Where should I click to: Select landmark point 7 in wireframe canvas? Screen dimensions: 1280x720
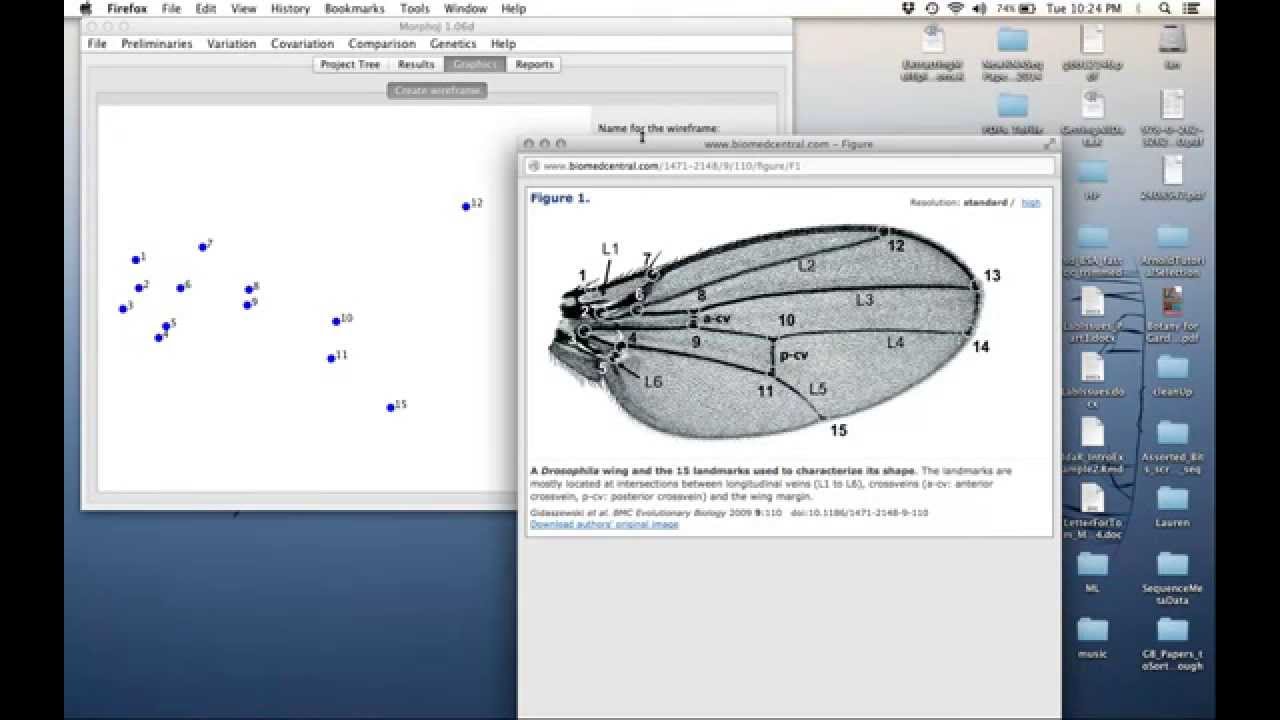203,247
